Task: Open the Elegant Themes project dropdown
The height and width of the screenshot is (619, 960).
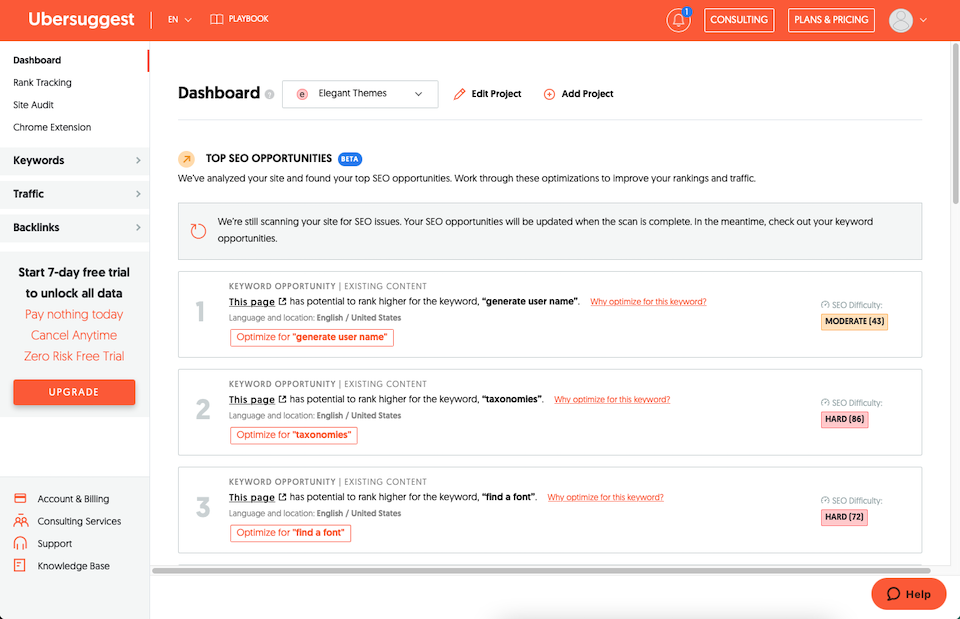Action: (360, 94)
